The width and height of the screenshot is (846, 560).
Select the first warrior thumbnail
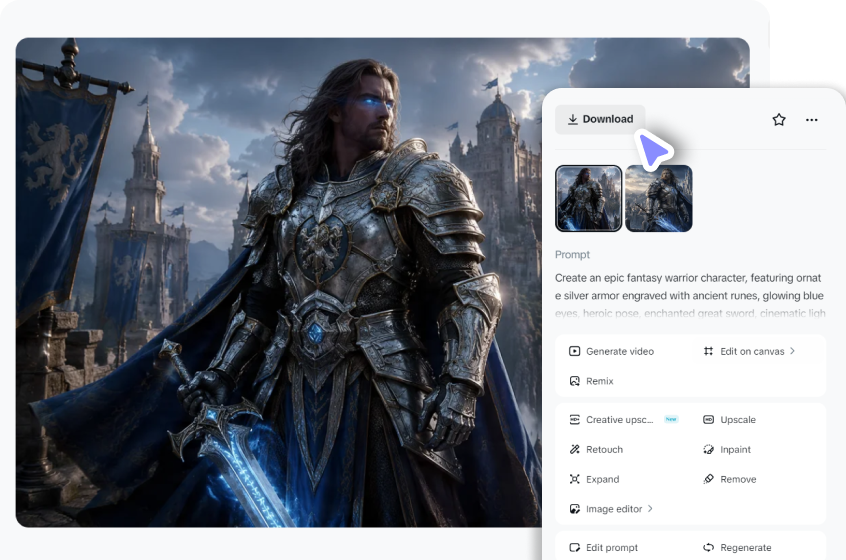tap(588, 199)
